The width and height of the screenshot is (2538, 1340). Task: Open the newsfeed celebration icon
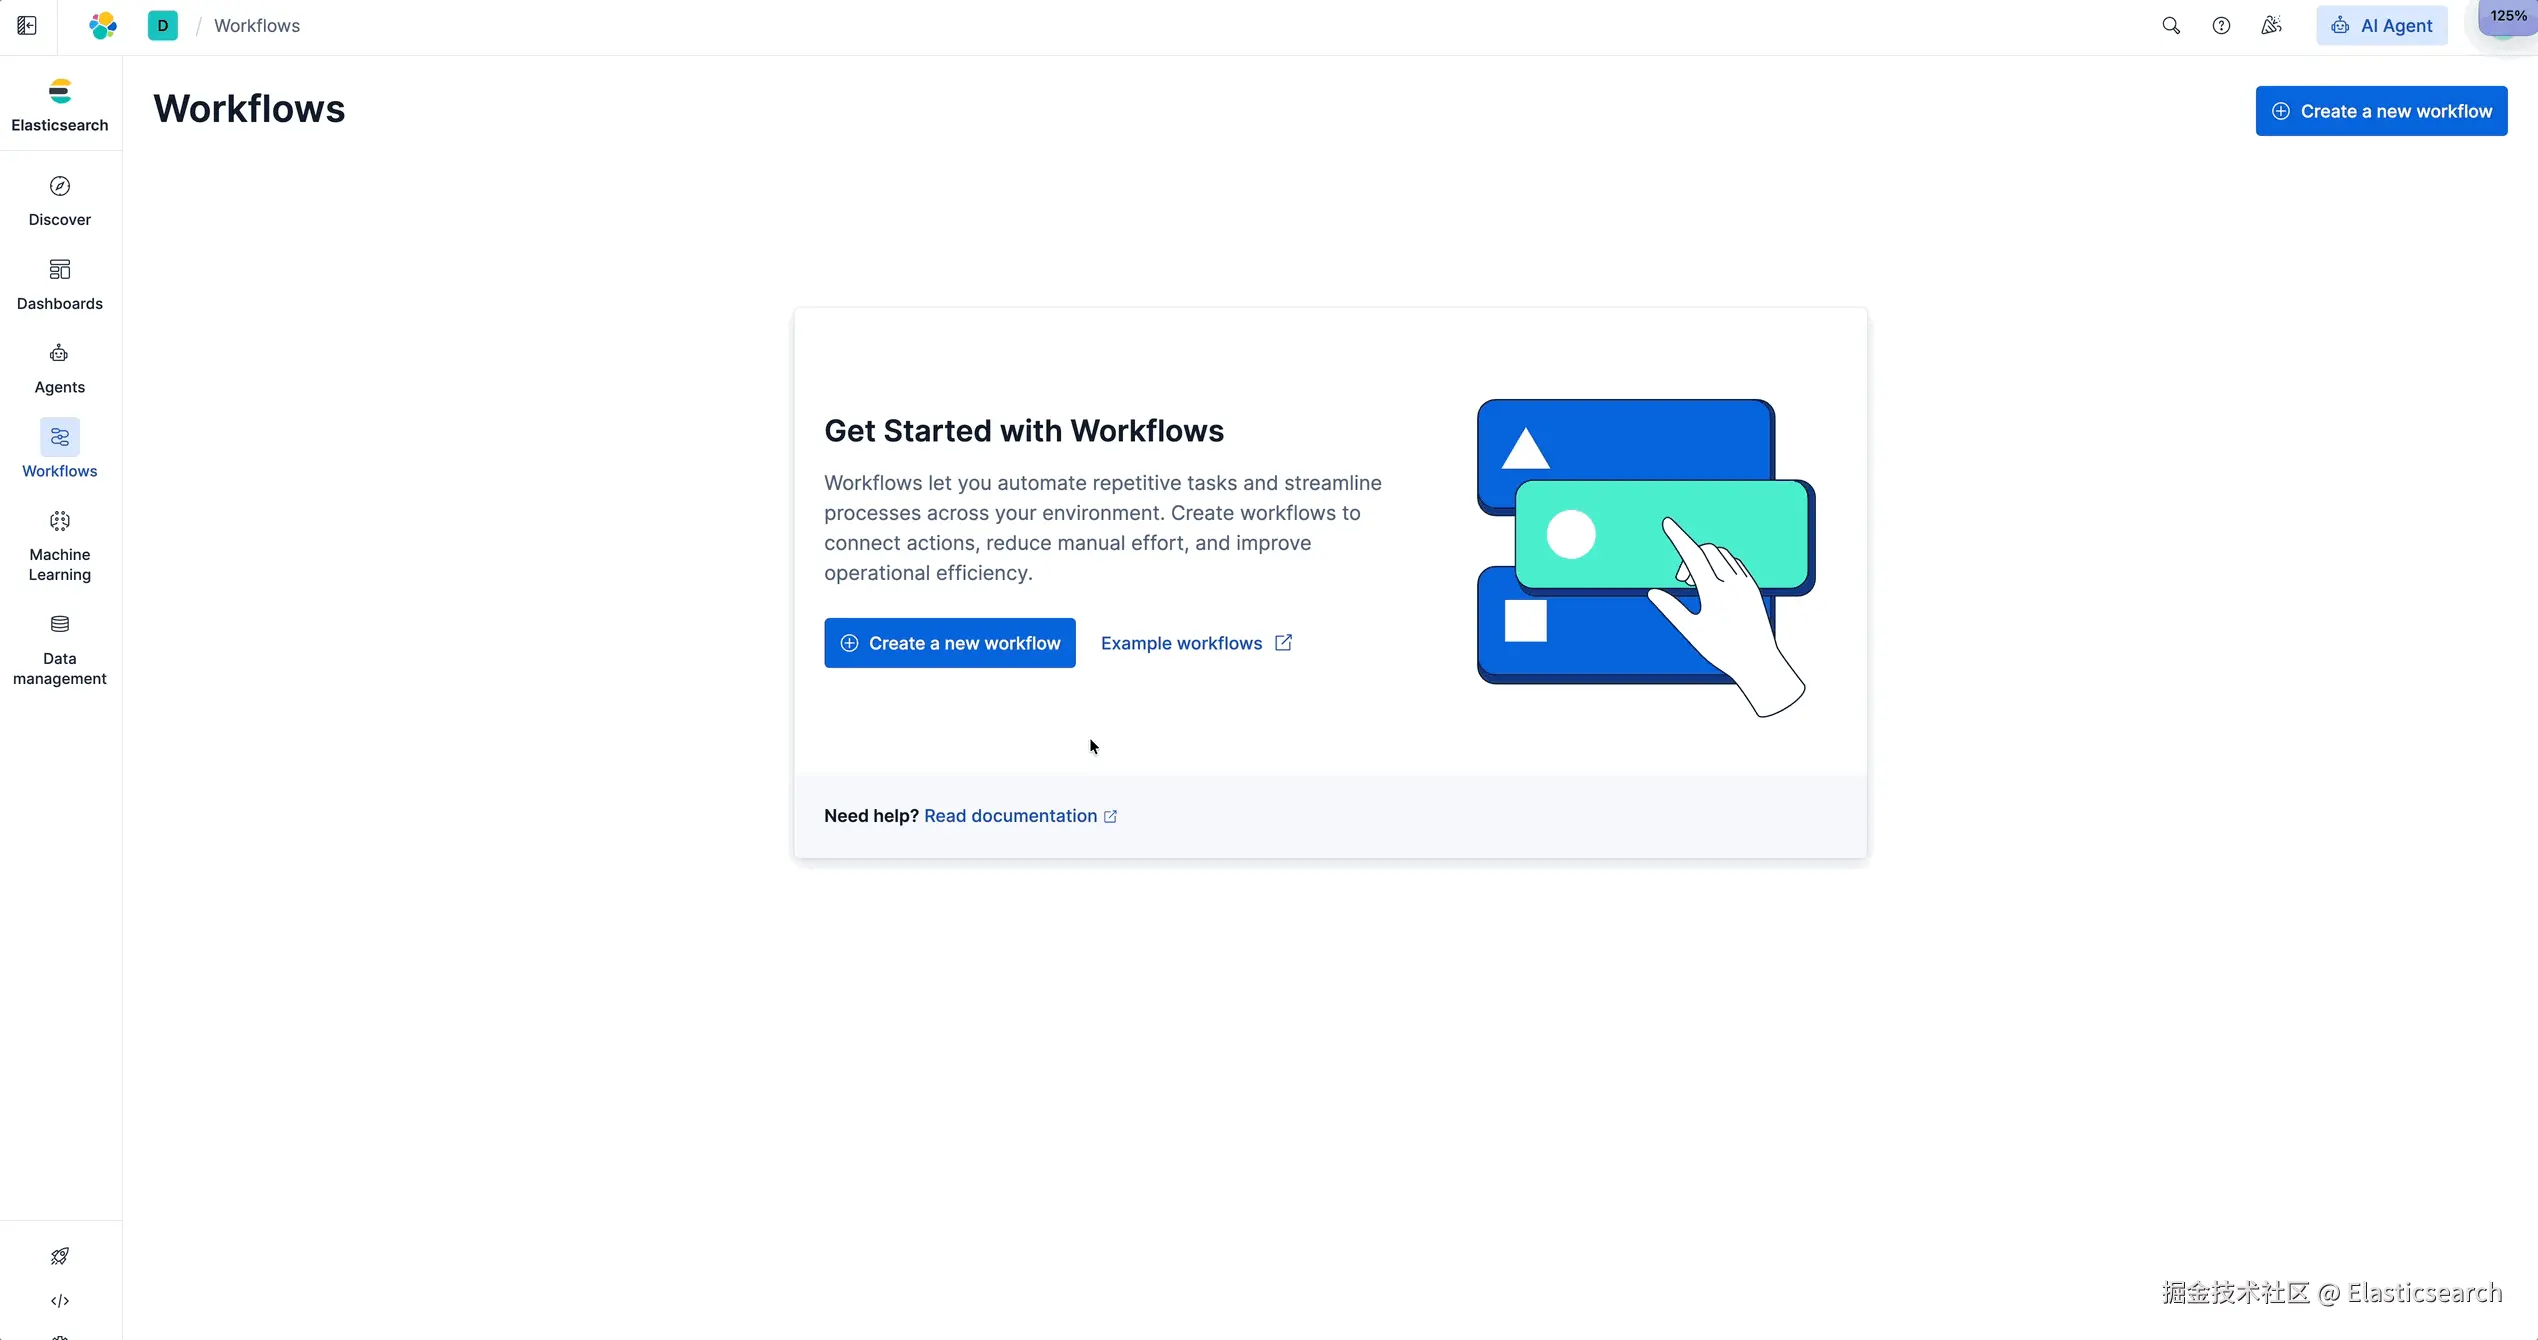(x=2271, y=26)
